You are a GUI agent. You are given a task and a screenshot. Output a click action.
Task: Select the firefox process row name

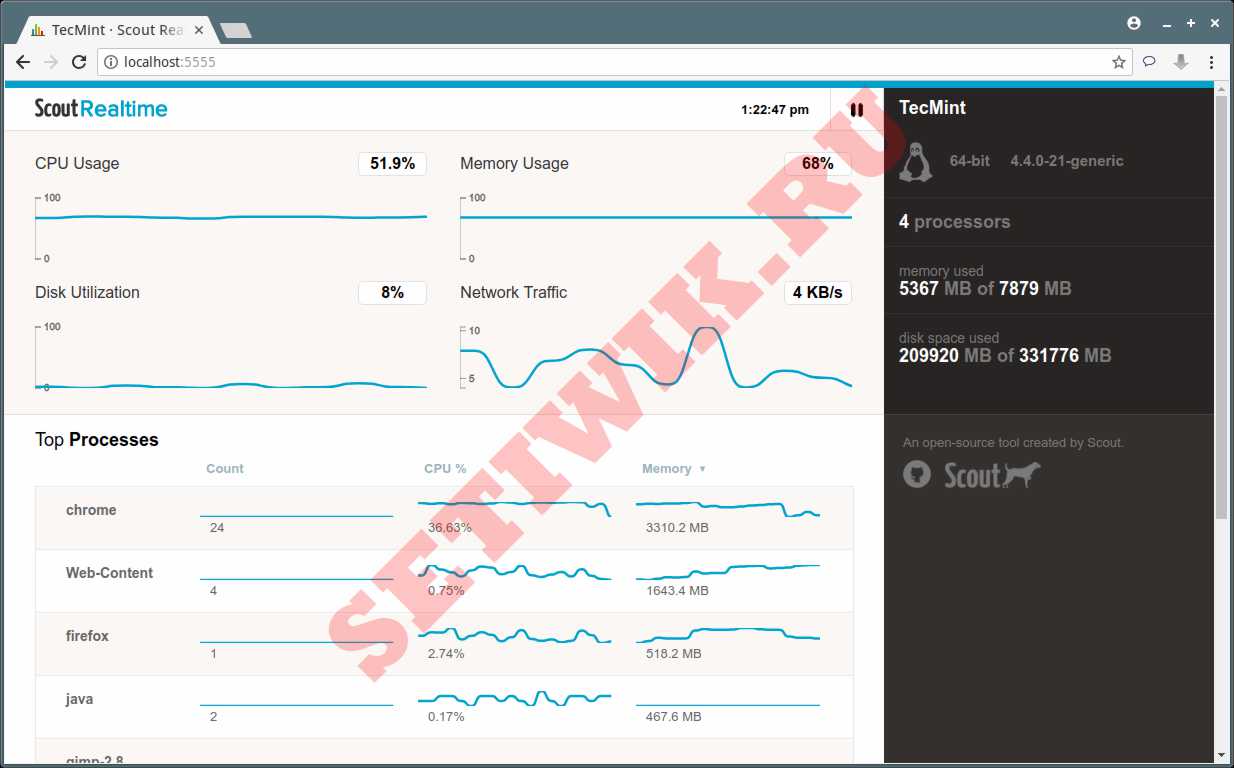tap(87, 636)
